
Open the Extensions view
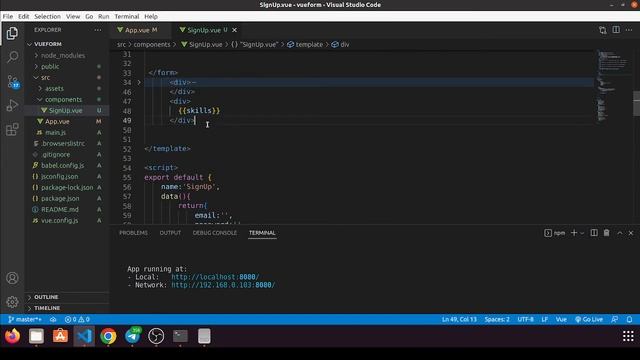click(12, 129)
